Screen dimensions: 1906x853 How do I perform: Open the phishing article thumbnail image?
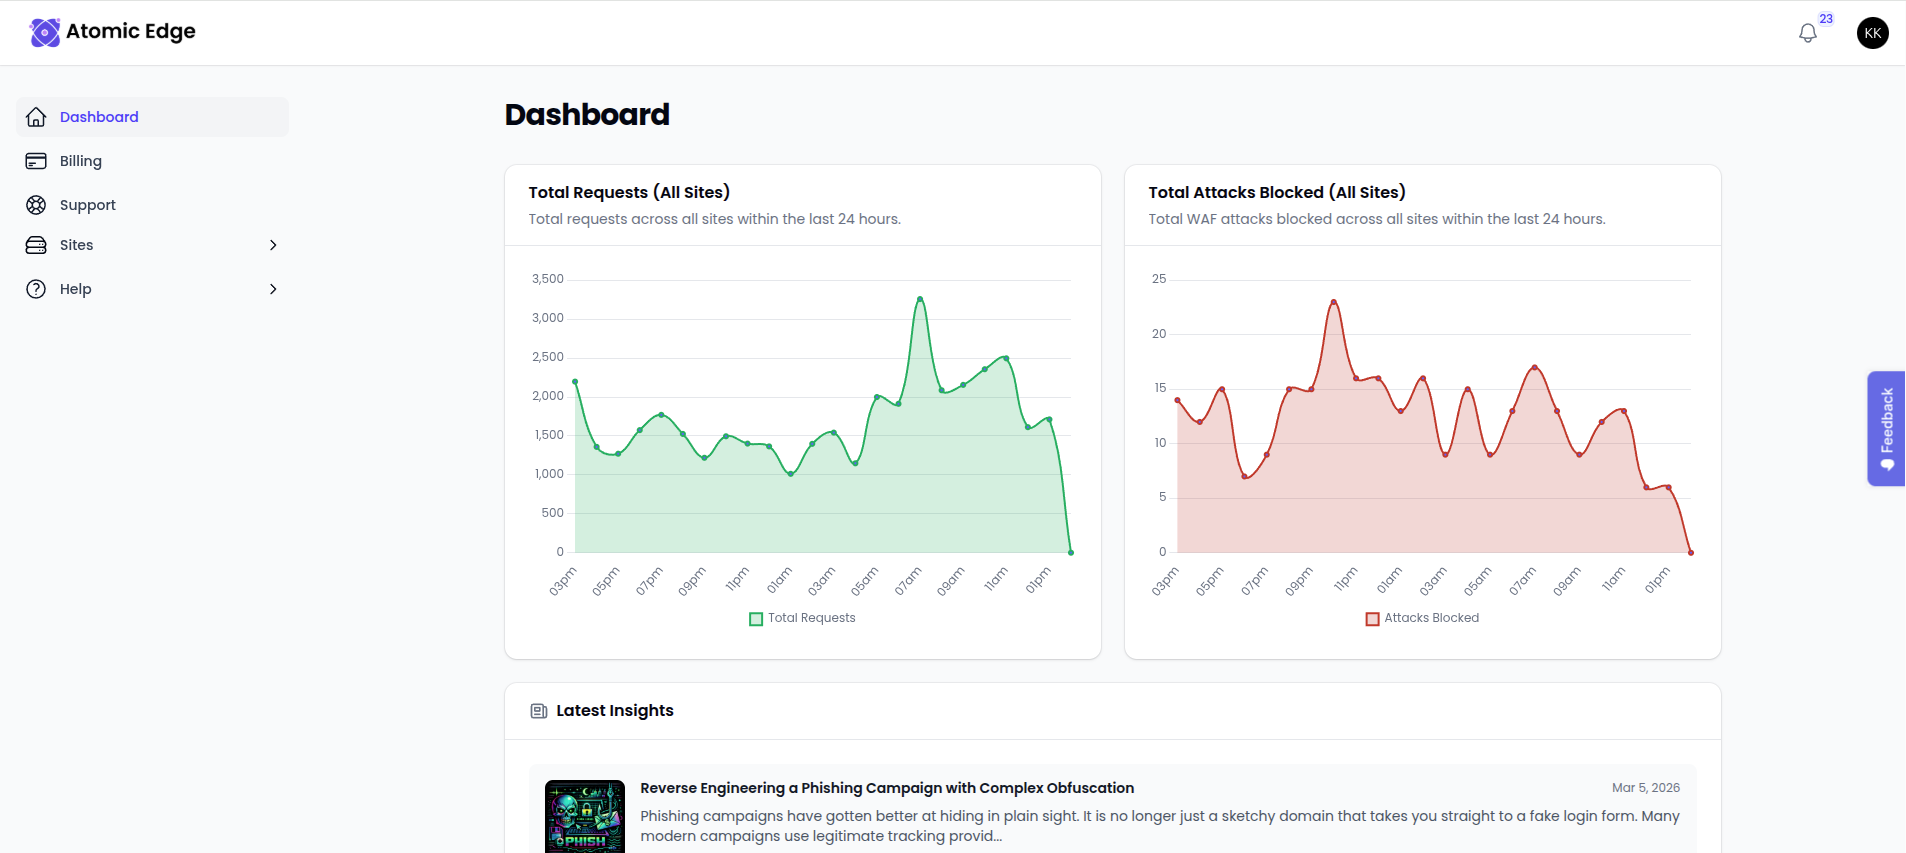coord(585,817)
